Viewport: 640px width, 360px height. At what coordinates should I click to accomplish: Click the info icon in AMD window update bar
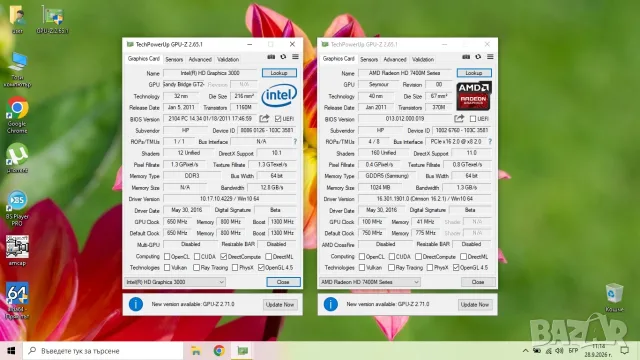331,304
